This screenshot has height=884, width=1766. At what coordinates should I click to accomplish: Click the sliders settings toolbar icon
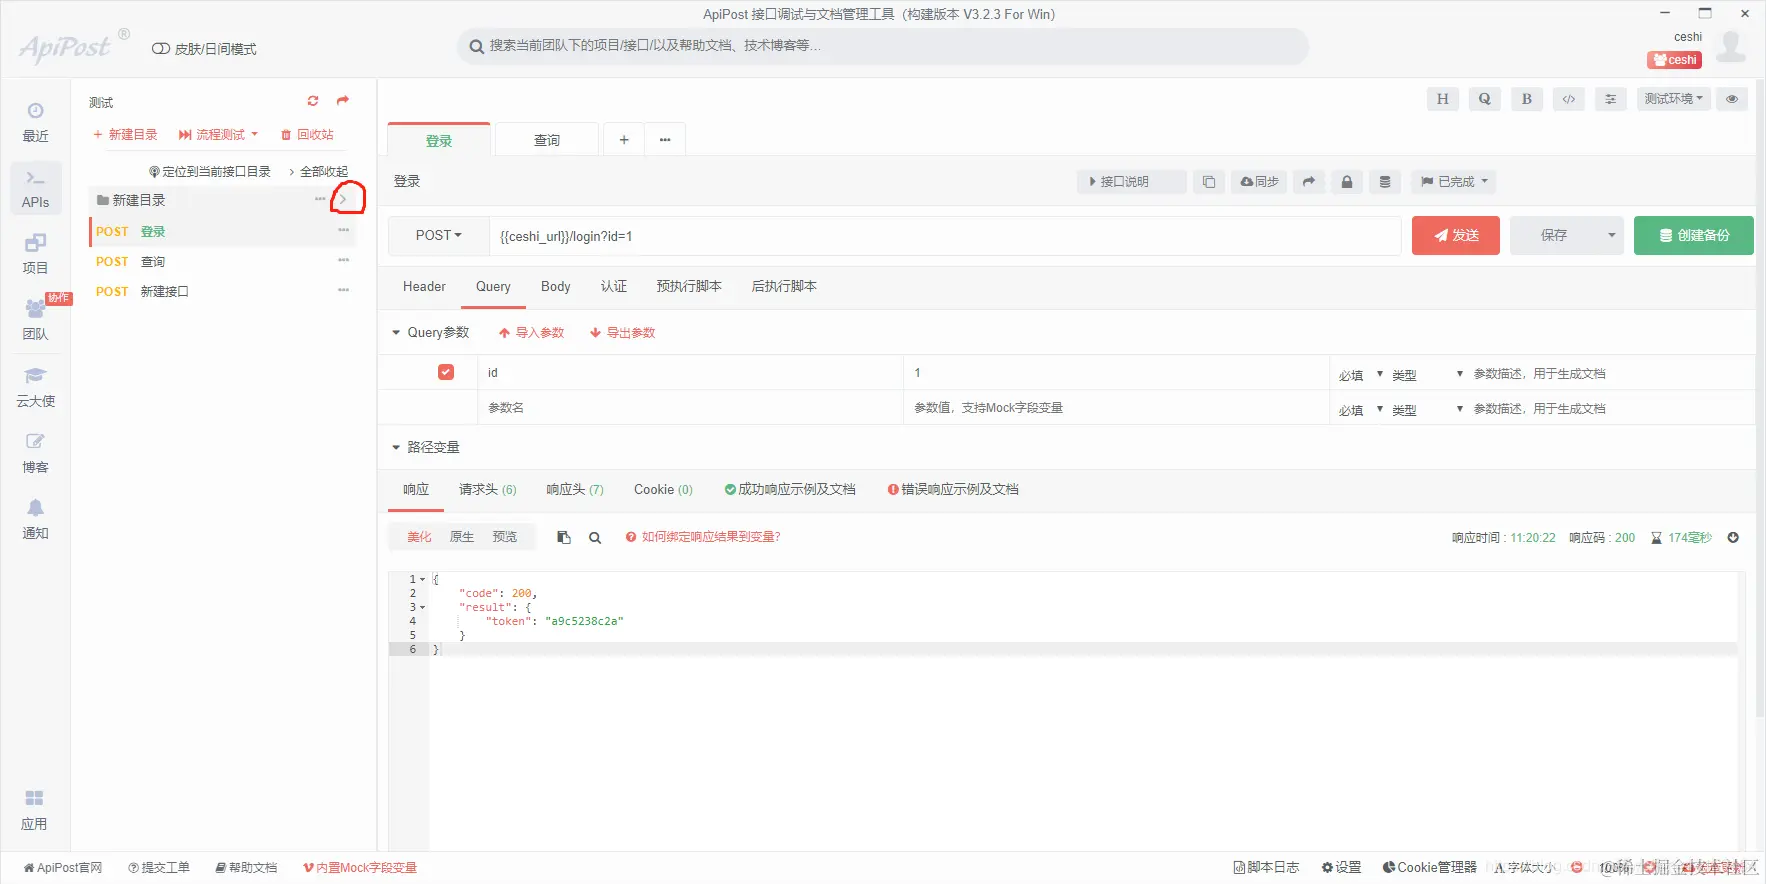(x=1610, y=99)
